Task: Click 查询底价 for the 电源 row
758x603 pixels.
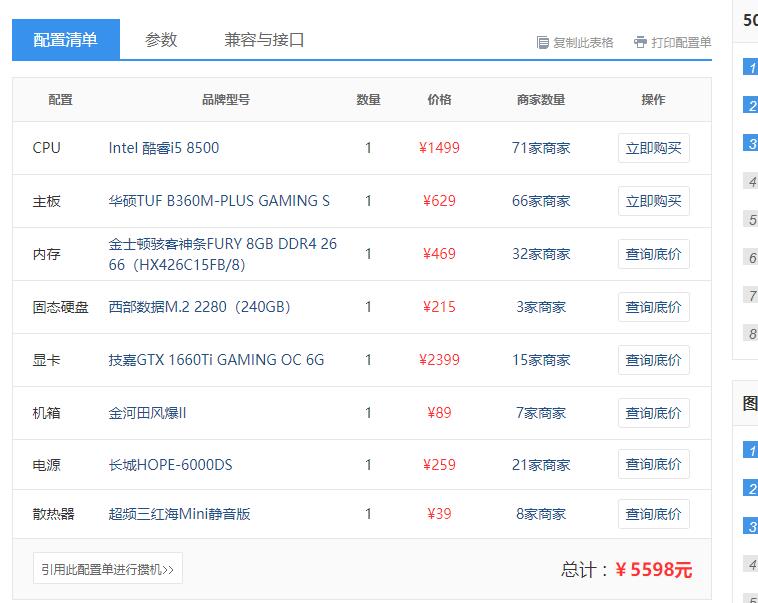Action: [654, 464]
